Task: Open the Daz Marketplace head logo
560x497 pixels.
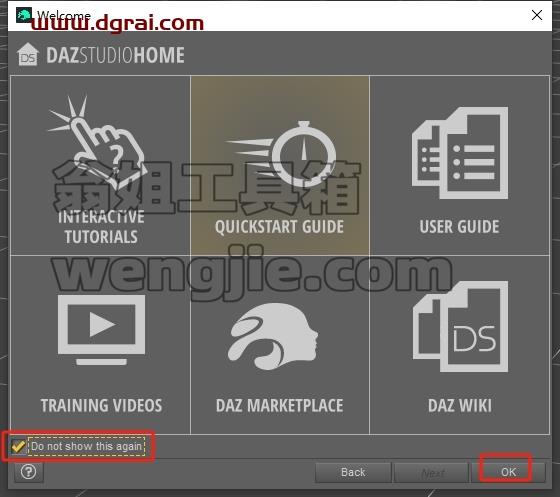Action: [273, 336]
